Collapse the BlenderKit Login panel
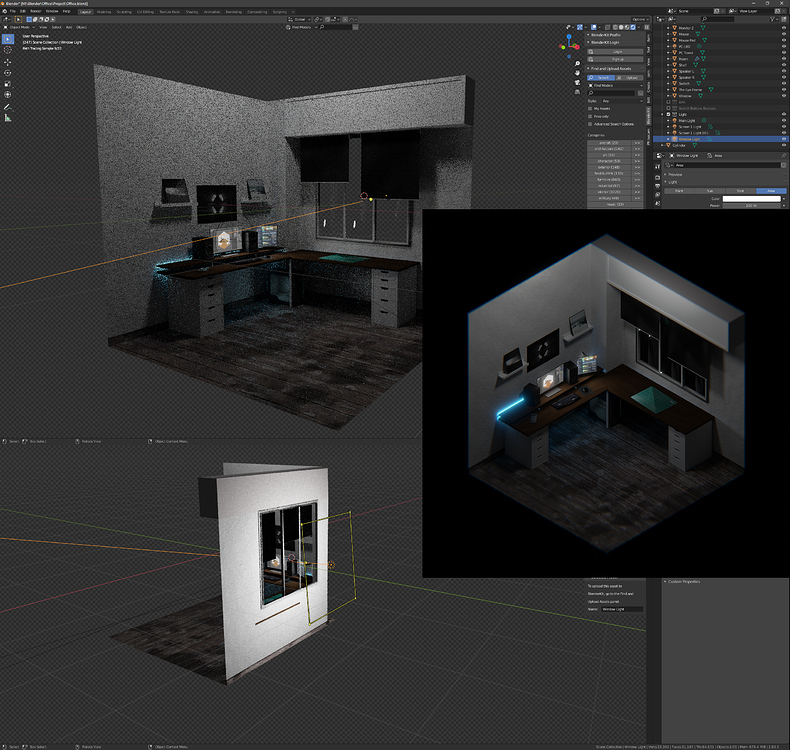This screenshot has width=790, height=750. [588, 42]
